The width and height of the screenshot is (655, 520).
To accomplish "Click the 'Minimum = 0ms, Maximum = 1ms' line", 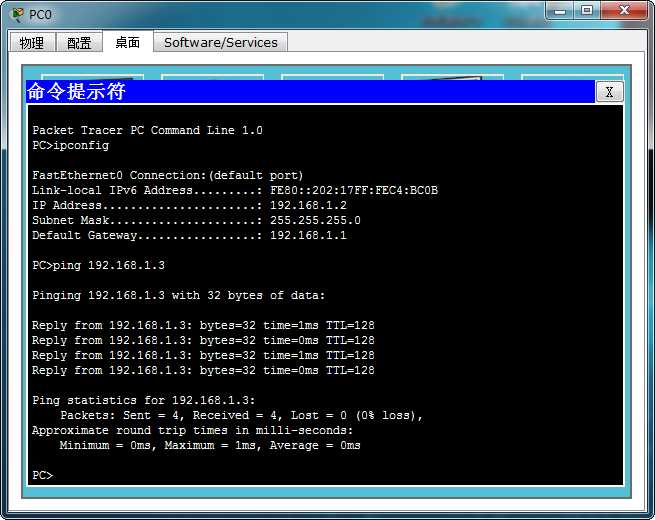I will (210, 446).
